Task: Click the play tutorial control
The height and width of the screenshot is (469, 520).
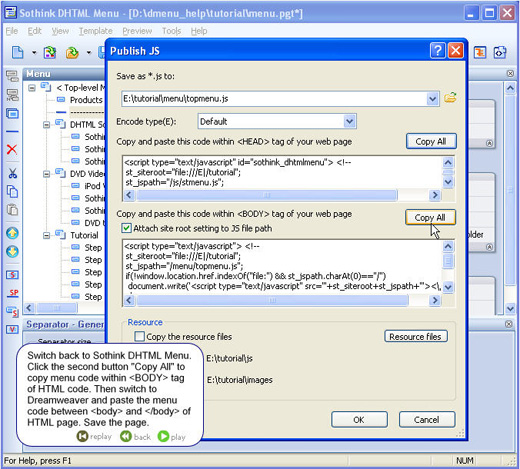Action: (x=172, y=436)
